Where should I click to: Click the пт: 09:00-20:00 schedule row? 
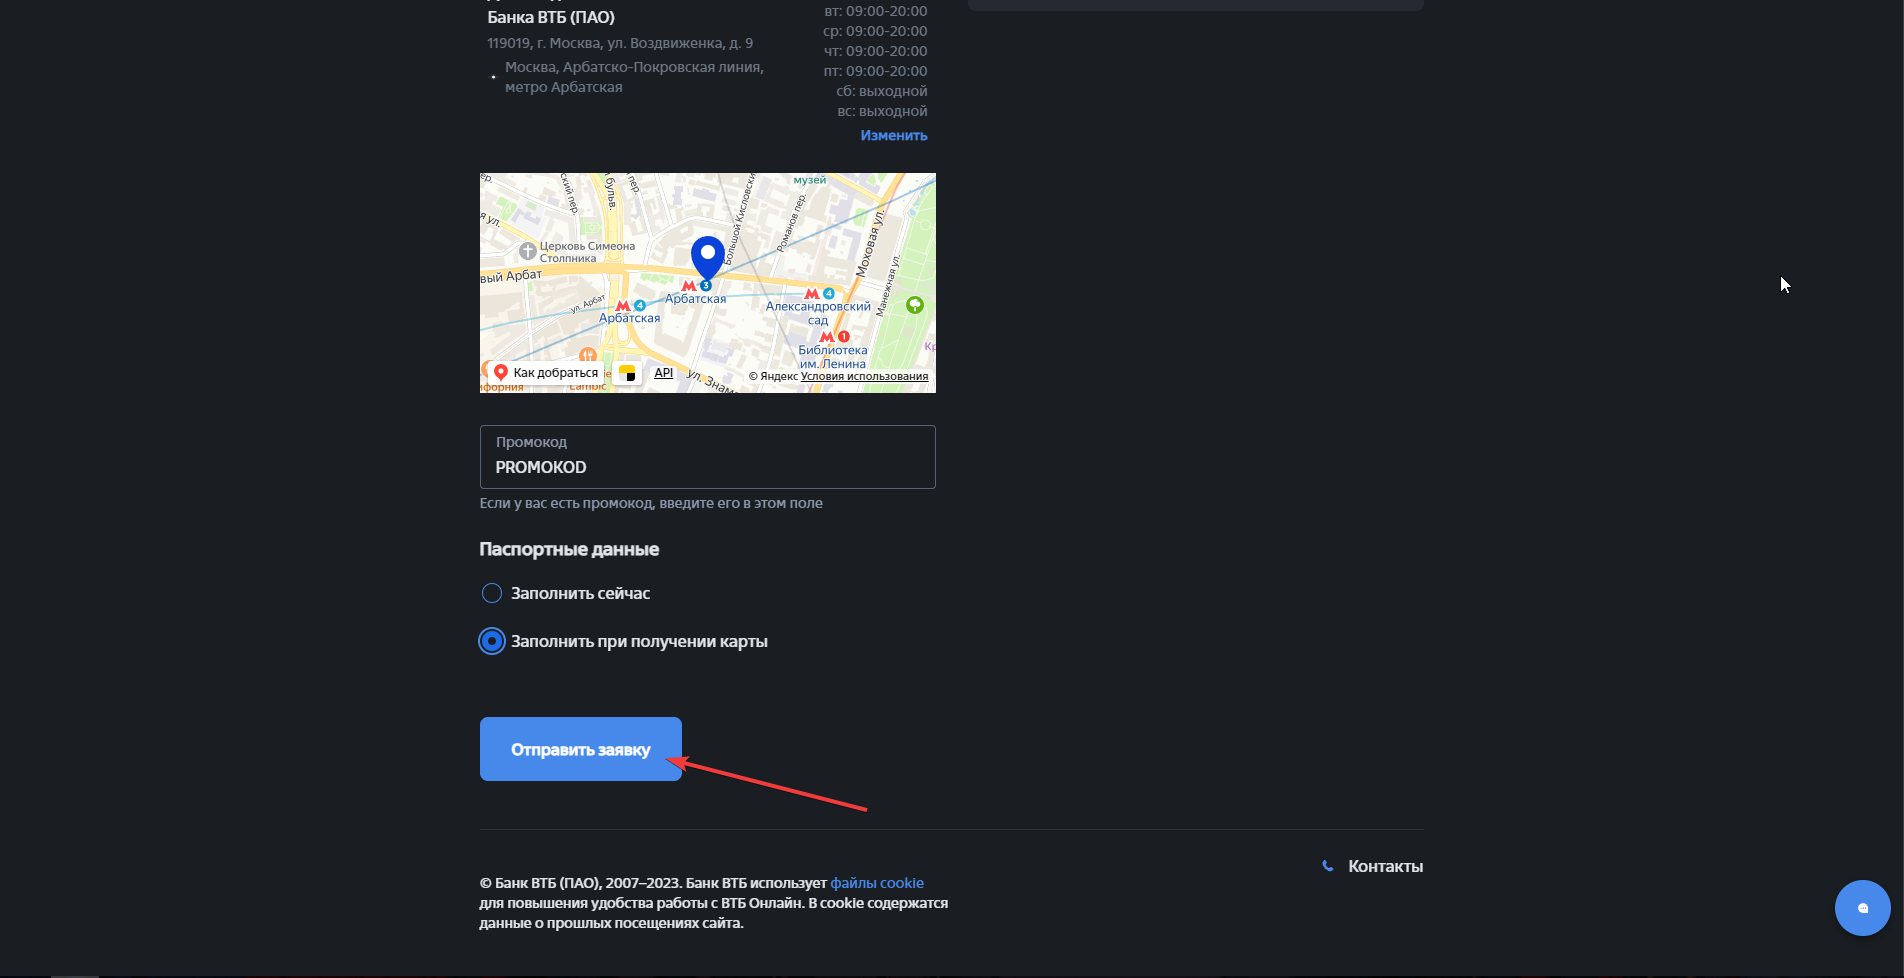(875, 71)
